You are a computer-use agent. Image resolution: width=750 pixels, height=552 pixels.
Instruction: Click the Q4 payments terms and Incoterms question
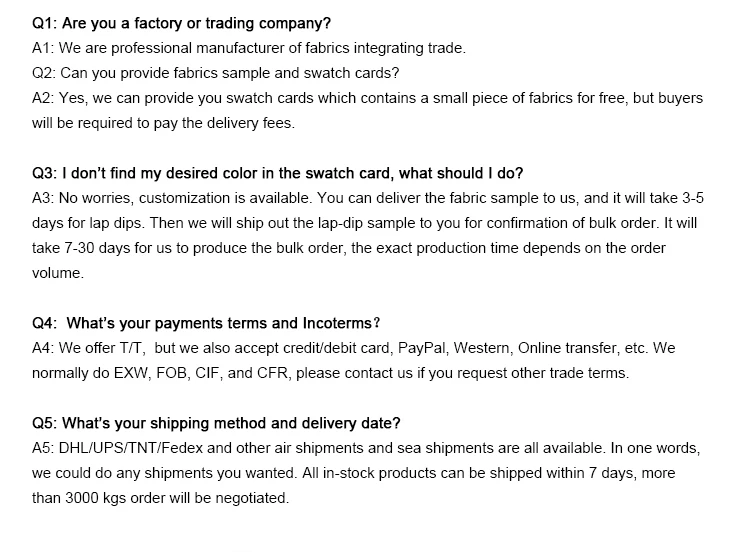coord(206,323)
